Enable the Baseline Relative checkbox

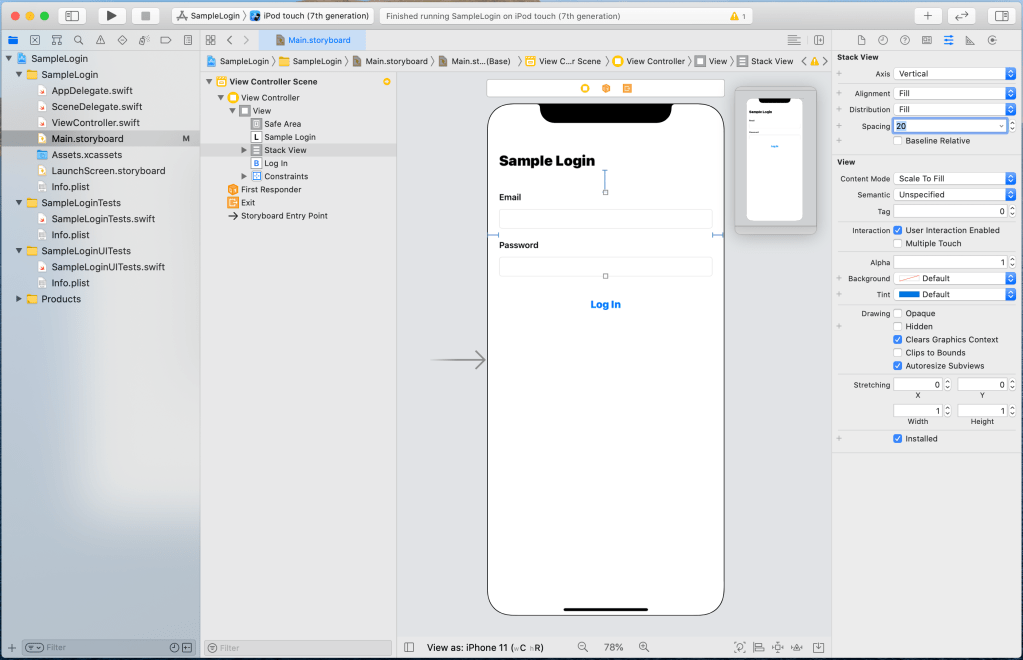tap(898, 141)
